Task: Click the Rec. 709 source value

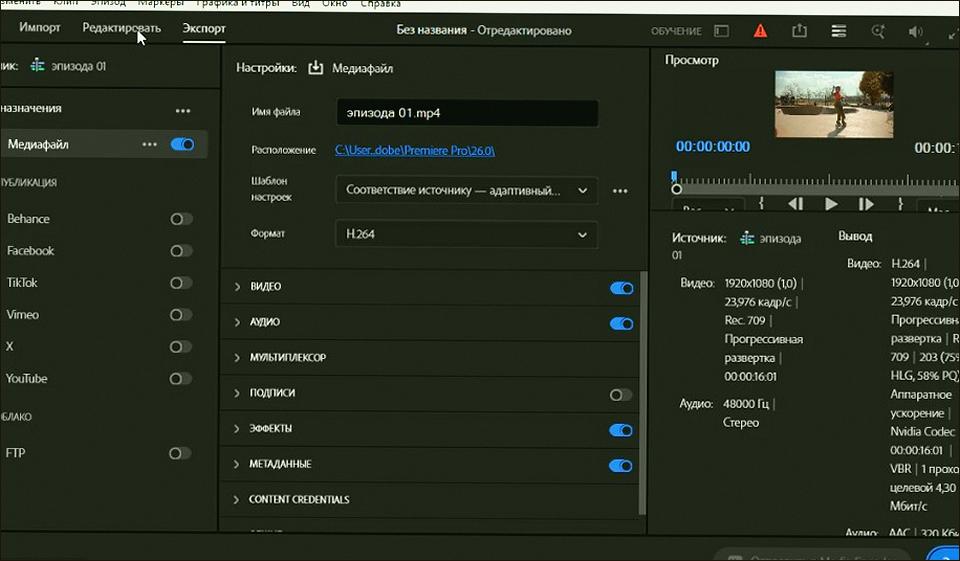Action: click(x=745, y=320)
